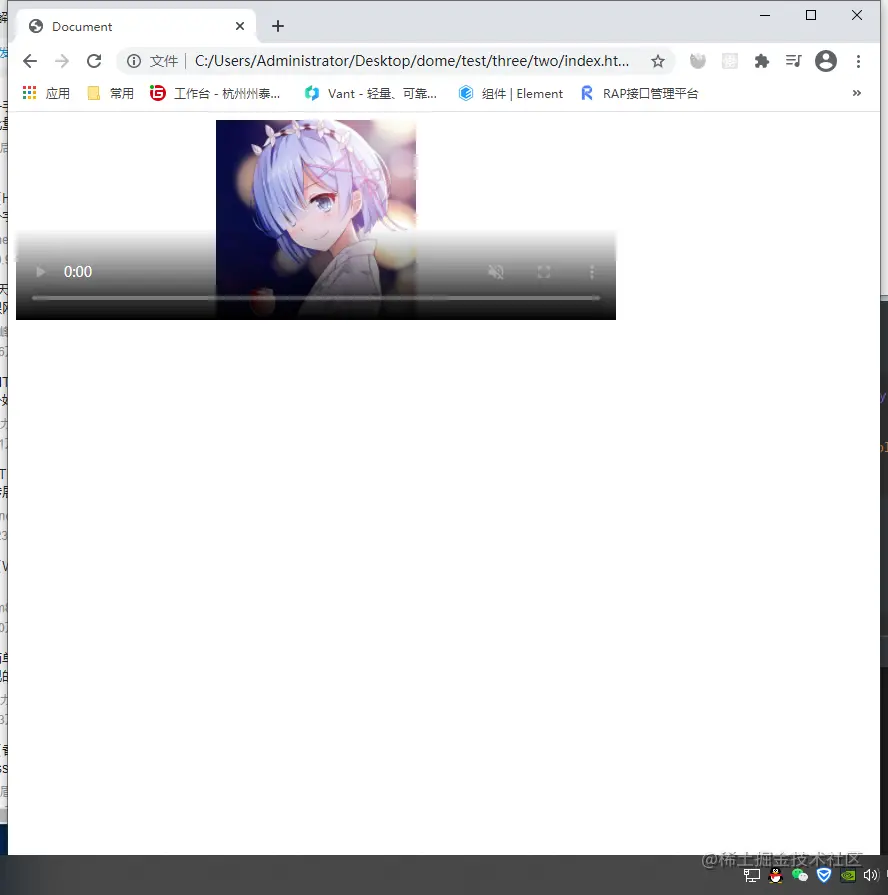The image size is (888, 895).
Task: Click the media playlist icon in toolbar
Action: click(793, 61)
